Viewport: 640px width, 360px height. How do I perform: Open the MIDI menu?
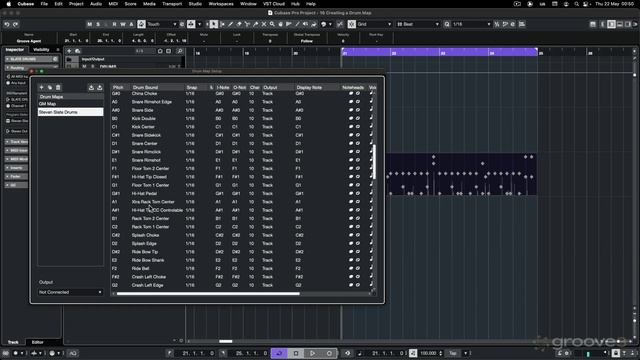click(113, 4)
